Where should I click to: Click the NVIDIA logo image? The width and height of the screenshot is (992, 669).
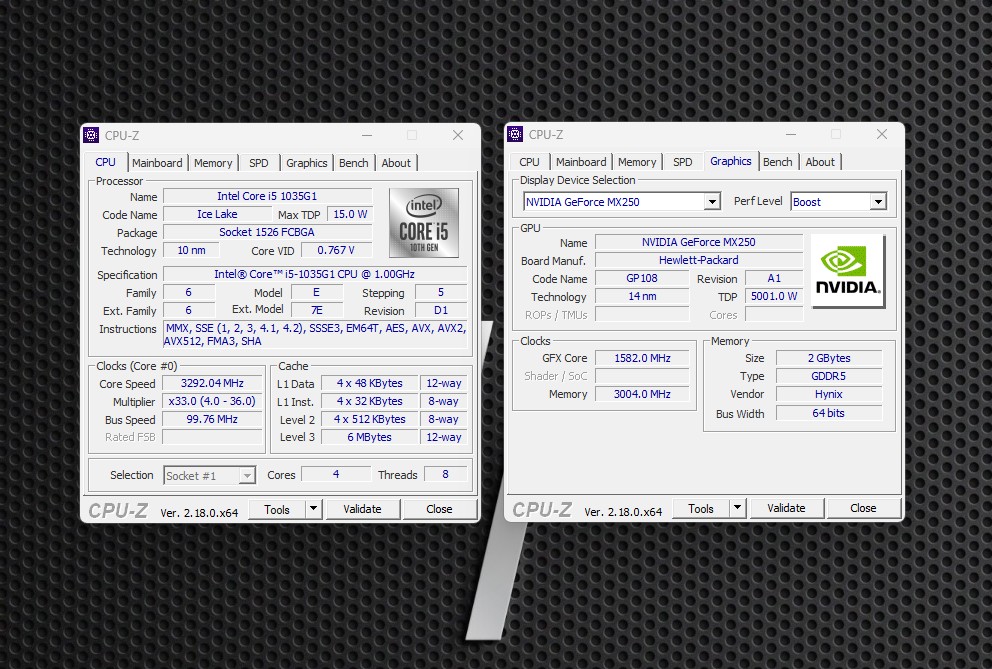[x=848, y=271]
